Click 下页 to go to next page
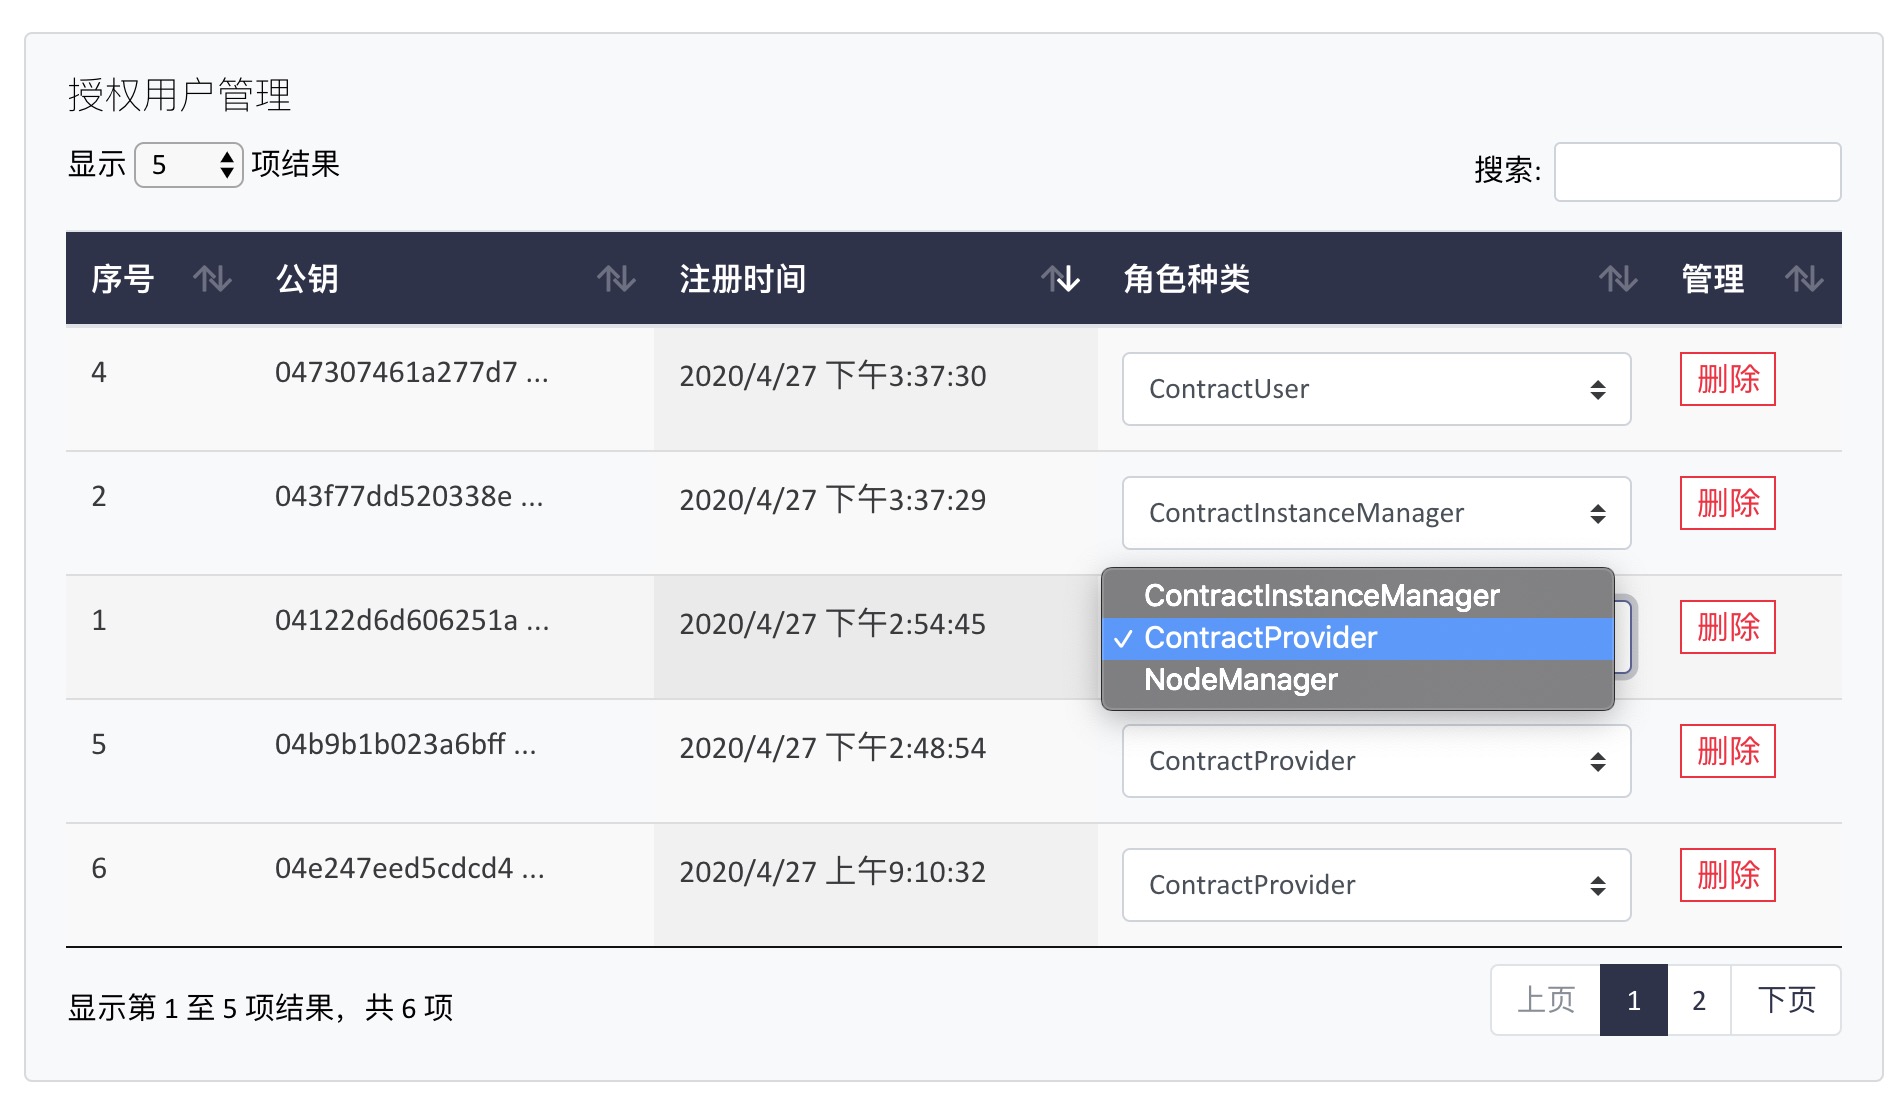Image resolution: width=1898 pixels, height=1098 pixels. [x=1786, y=1000]
